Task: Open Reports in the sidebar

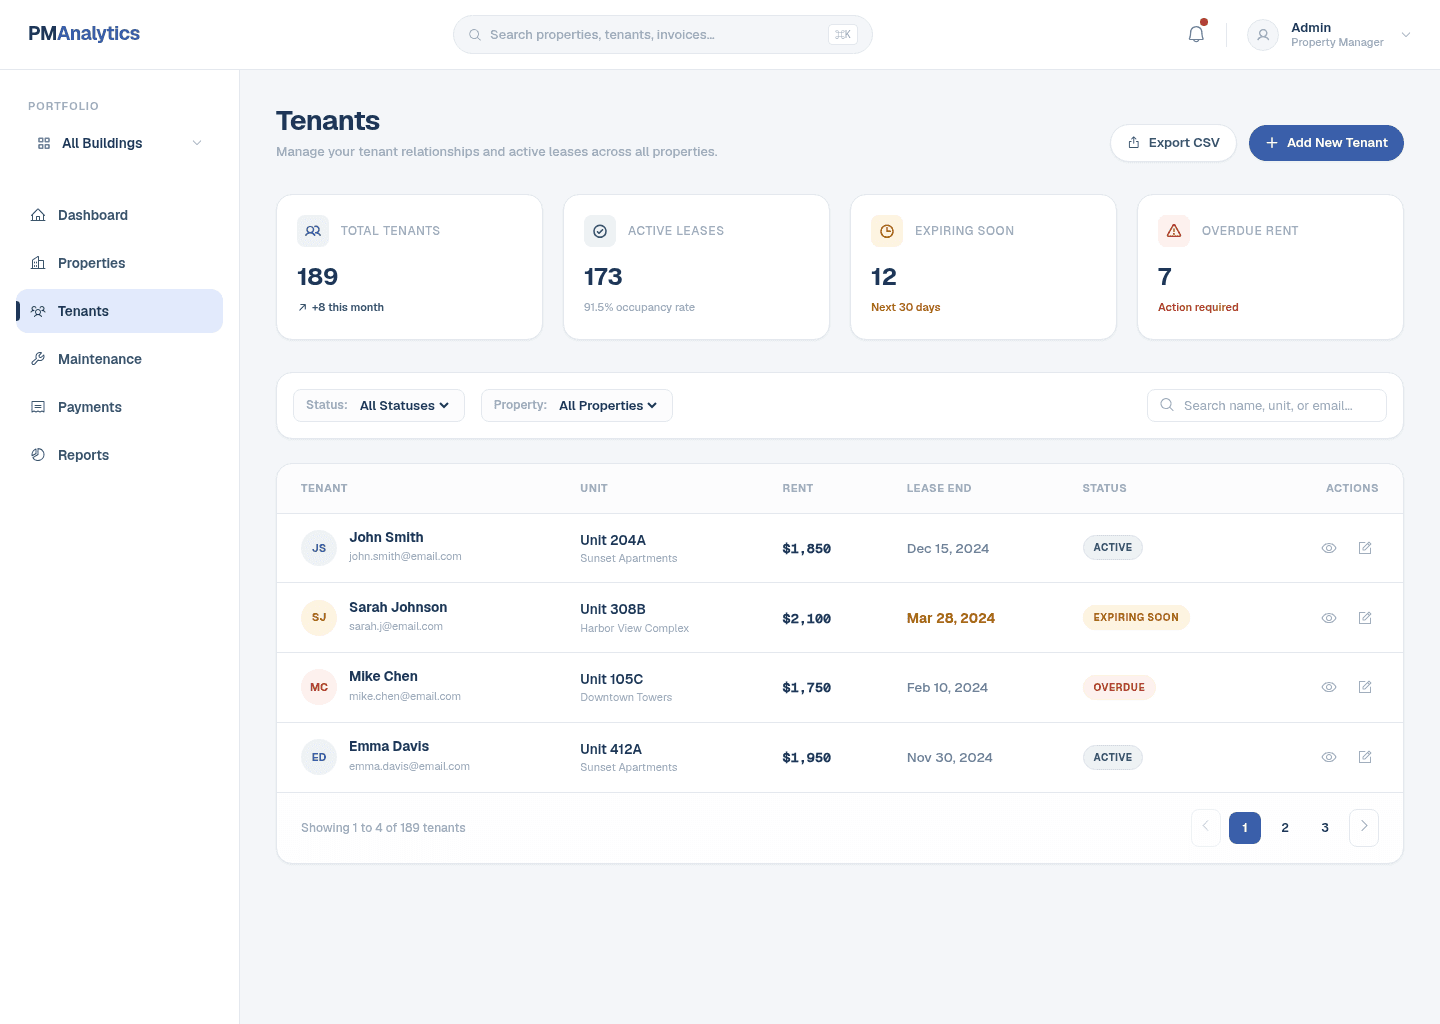Action: click(120, 455)
